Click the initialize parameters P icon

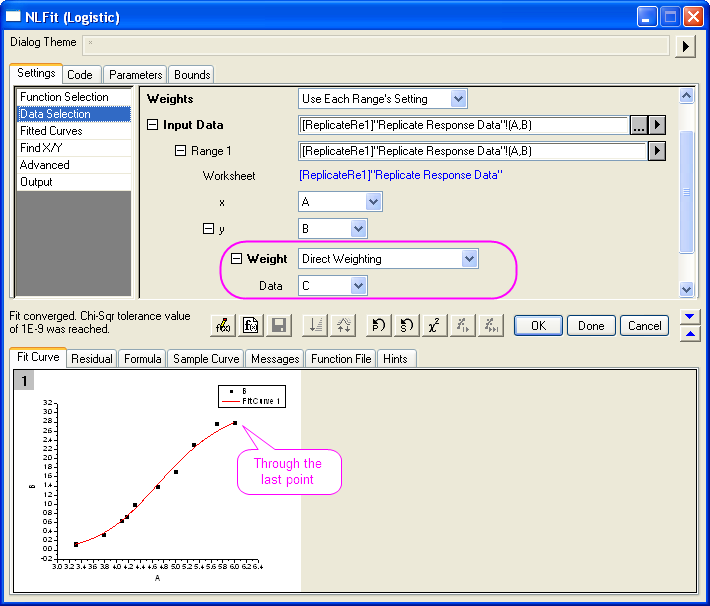pos(379,326)
